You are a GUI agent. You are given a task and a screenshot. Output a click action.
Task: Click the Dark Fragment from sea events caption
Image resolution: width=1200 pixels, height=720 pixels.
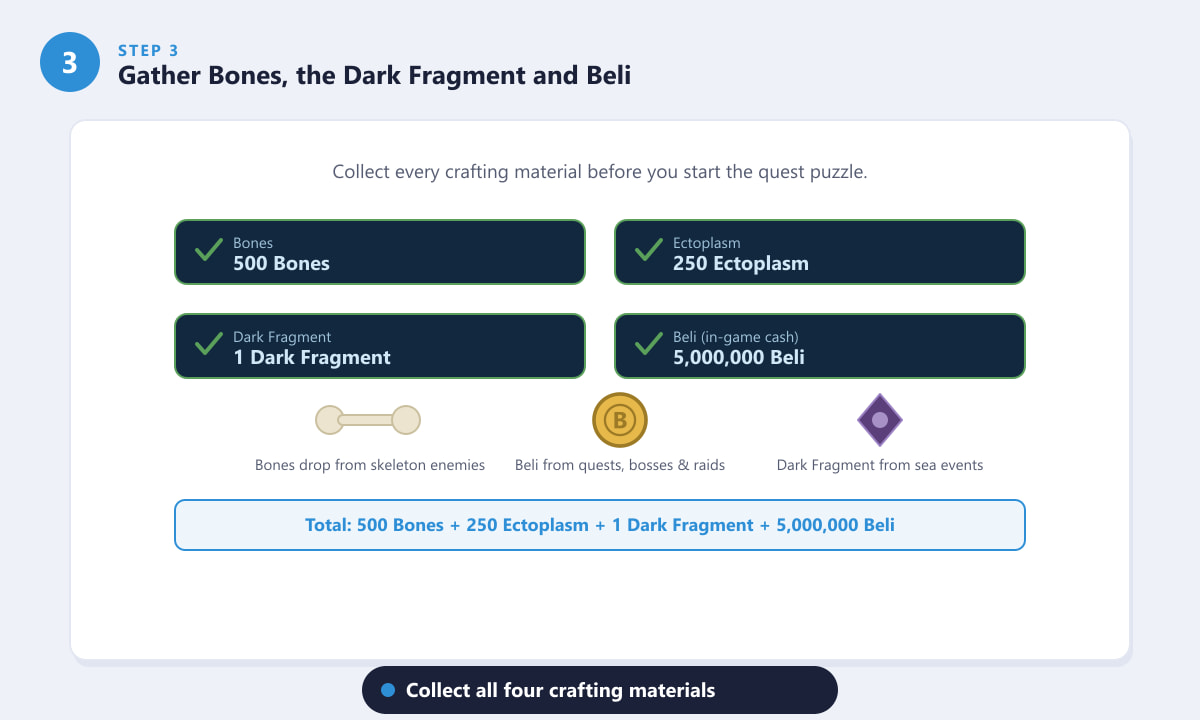[x=880, y=465]
